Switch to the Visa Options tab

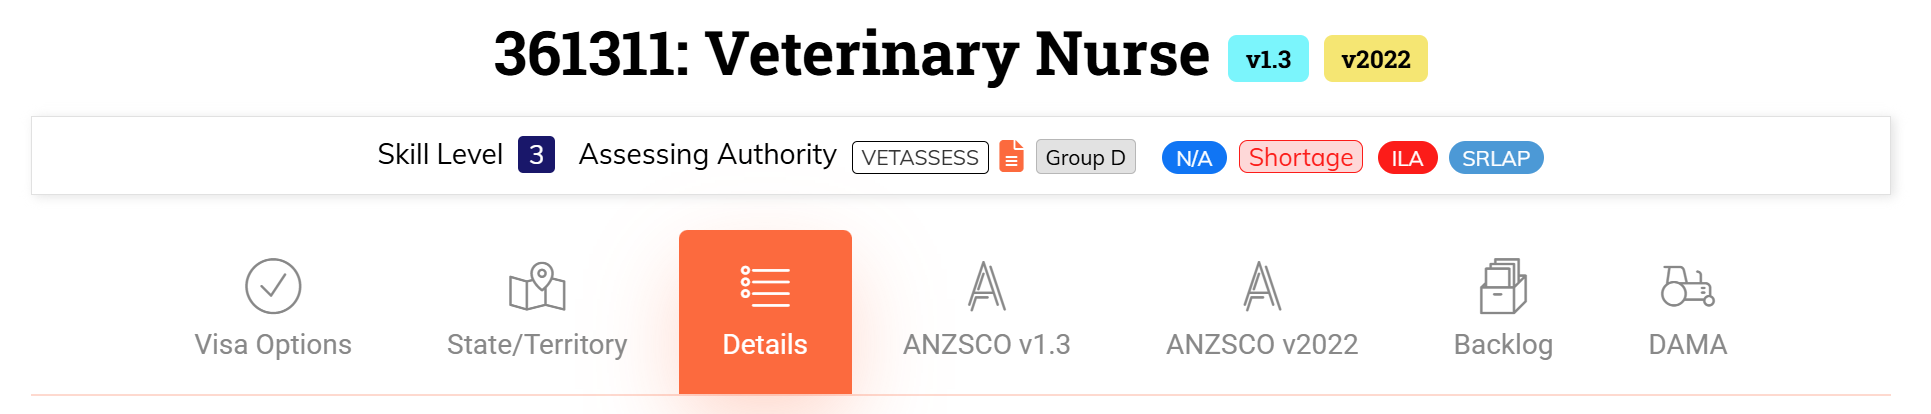[273, 344]
